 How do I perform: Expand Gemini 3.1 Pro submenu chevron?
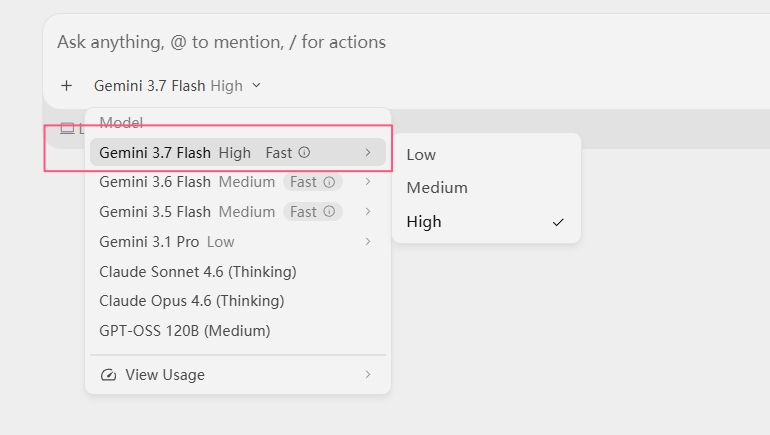pyautogui.click(x=368, y=242)
